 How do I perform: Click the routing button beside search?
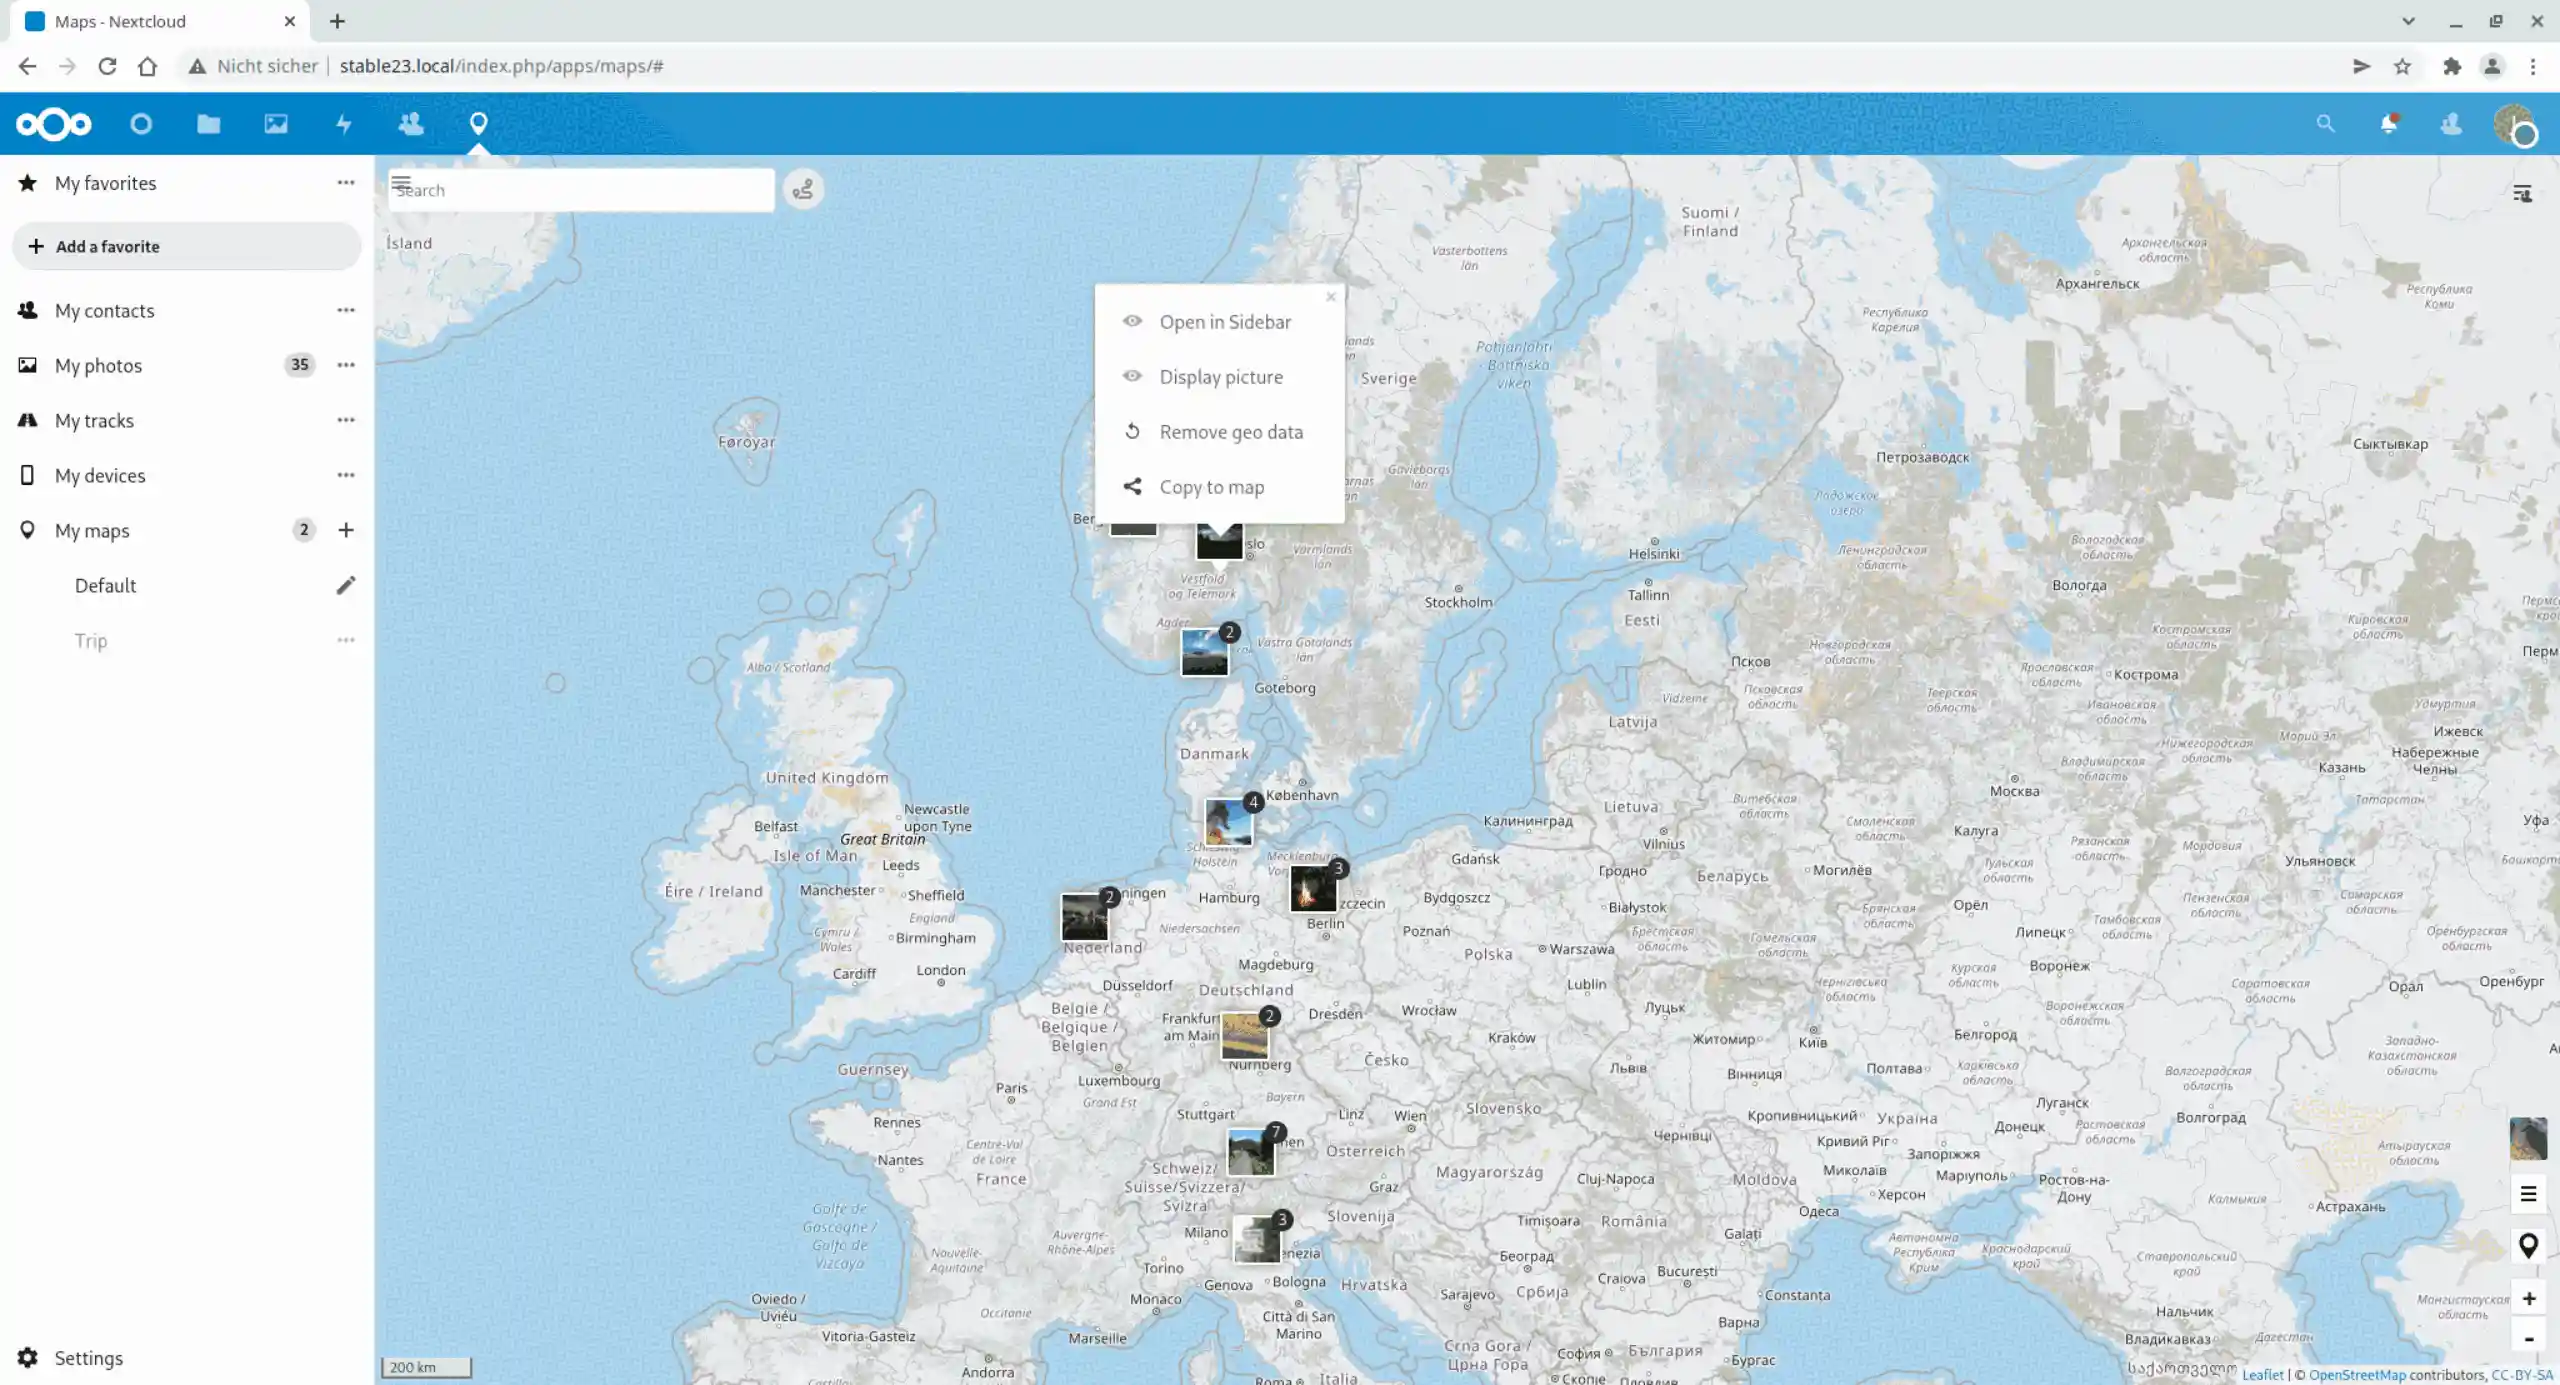pyautogui.click(x=803, y=189)
